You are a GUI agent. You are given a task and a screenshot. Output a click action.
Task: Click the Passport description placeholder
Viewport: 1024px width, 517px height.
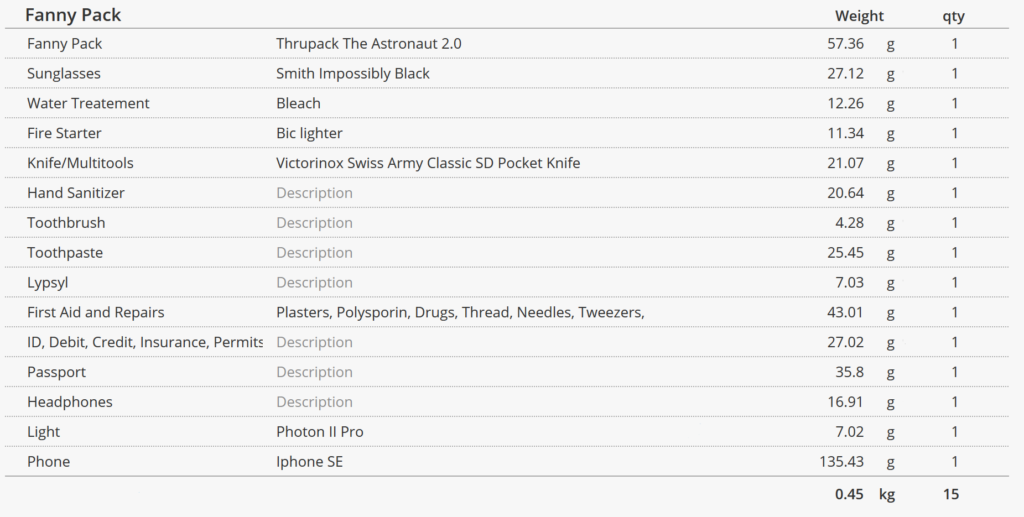[x=314, y=372]
